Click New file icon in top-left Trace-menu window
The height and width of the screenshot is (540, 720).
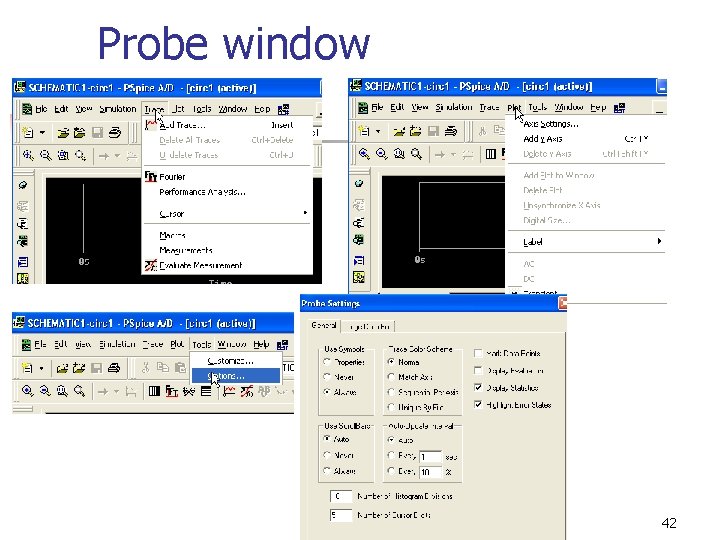tap(28, 133)
